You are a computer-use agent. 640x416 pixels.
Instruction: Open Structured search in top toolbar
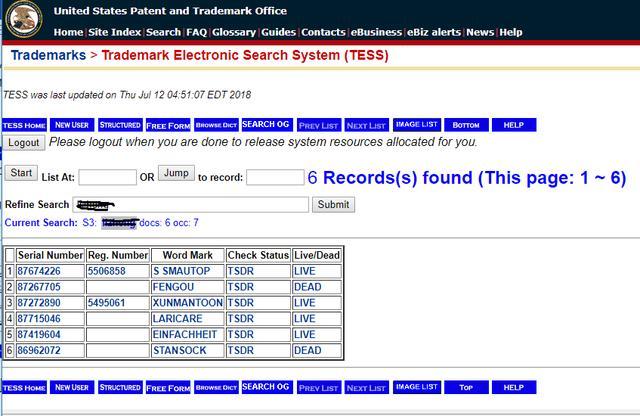120,125
